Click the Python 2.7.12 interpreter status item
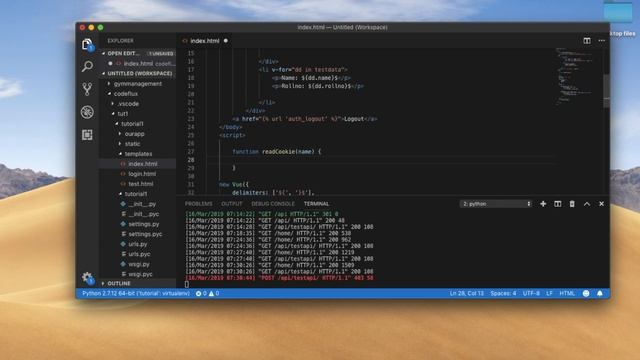Image resolution: width=640 pixels, height=360 pixels. [136, 293]
